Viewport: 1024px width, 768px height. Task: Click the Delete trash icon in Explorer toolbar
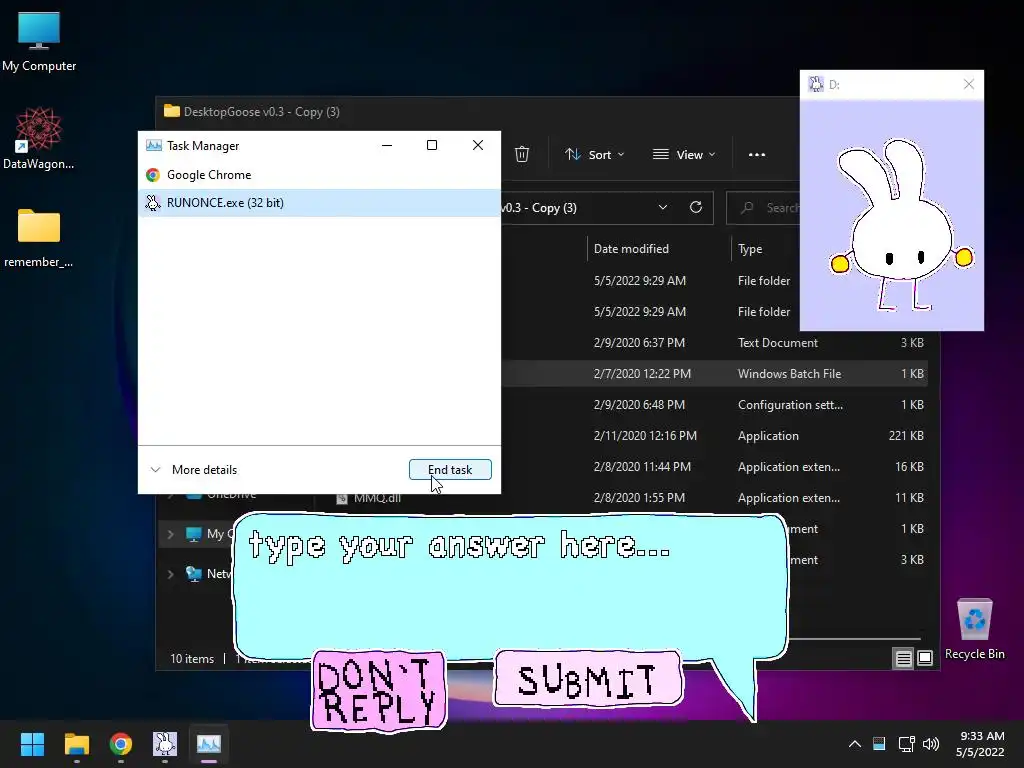pyautogui.click(x=521, y=155)
